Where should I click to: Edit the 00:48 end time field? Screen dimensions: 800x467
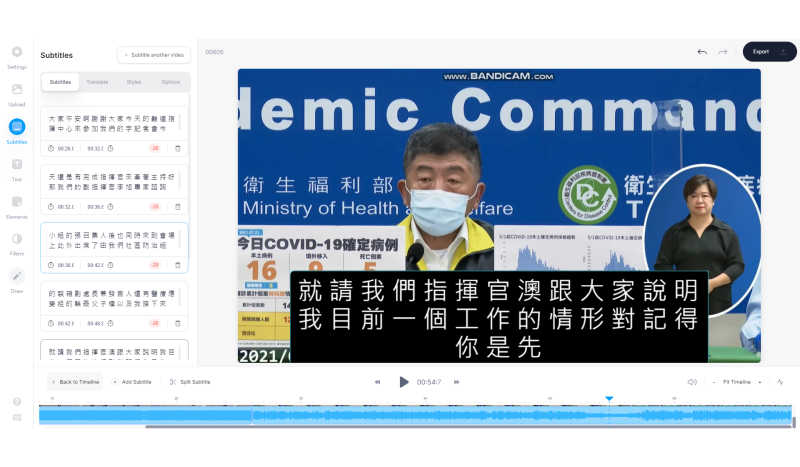(x=95, y=323)
